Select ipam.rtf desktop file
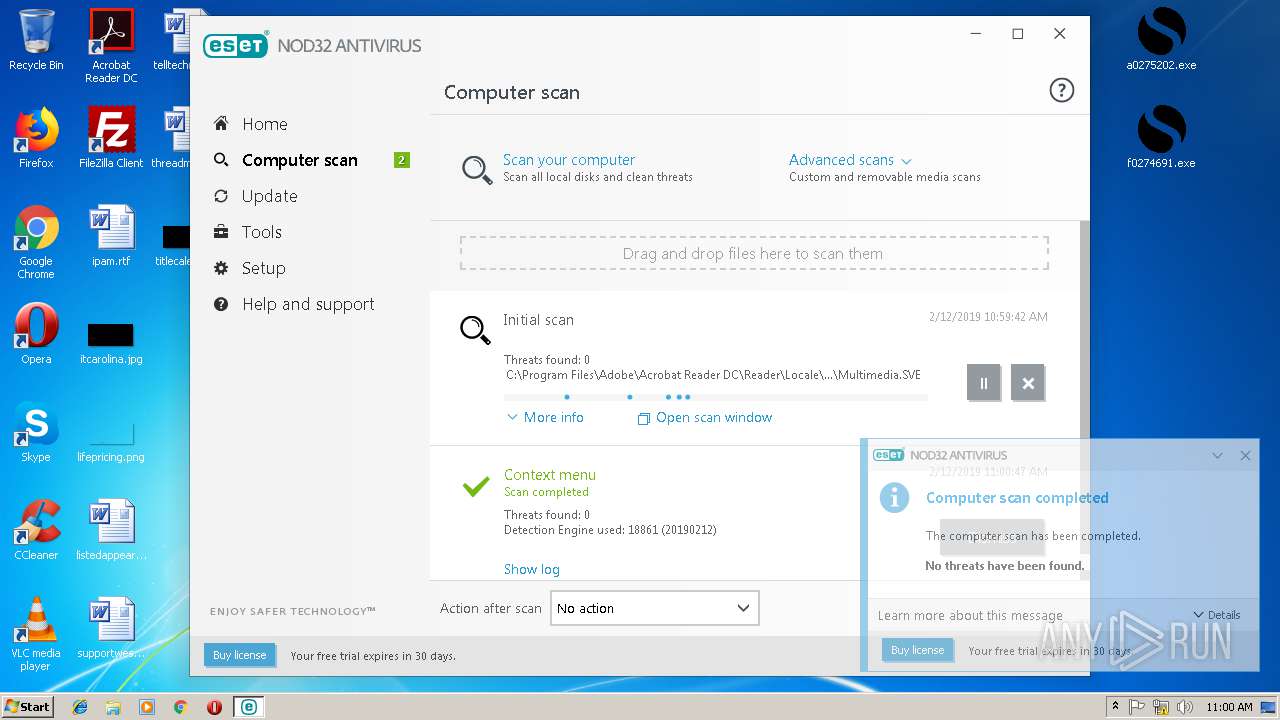Image resolution: width=1280 pixels, height=720 pixels. click(111, 236)
